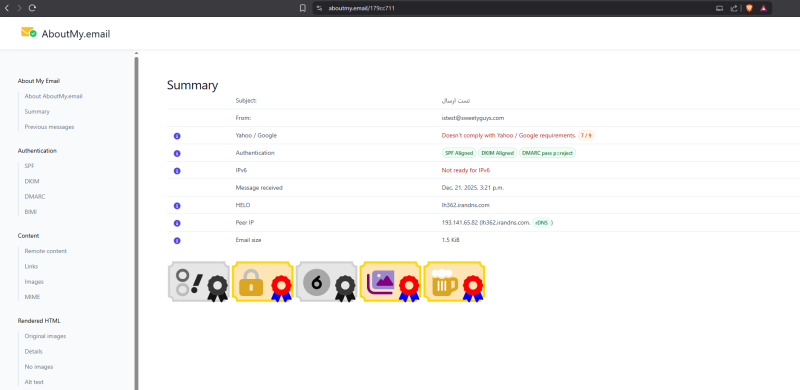
Task: Click the HELO value lh362.irandns.com
Action: tap(465, 205)
